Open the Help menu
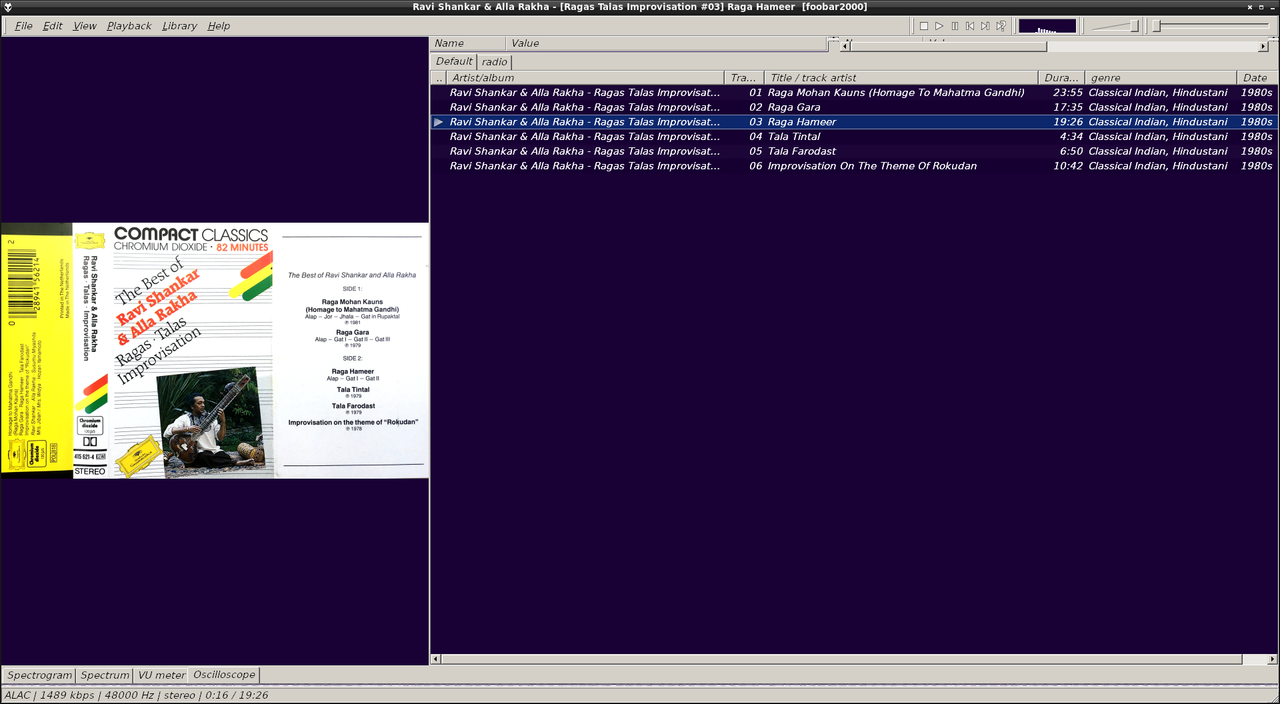This screenshot has width=1280, height=704. pos(219,26)
